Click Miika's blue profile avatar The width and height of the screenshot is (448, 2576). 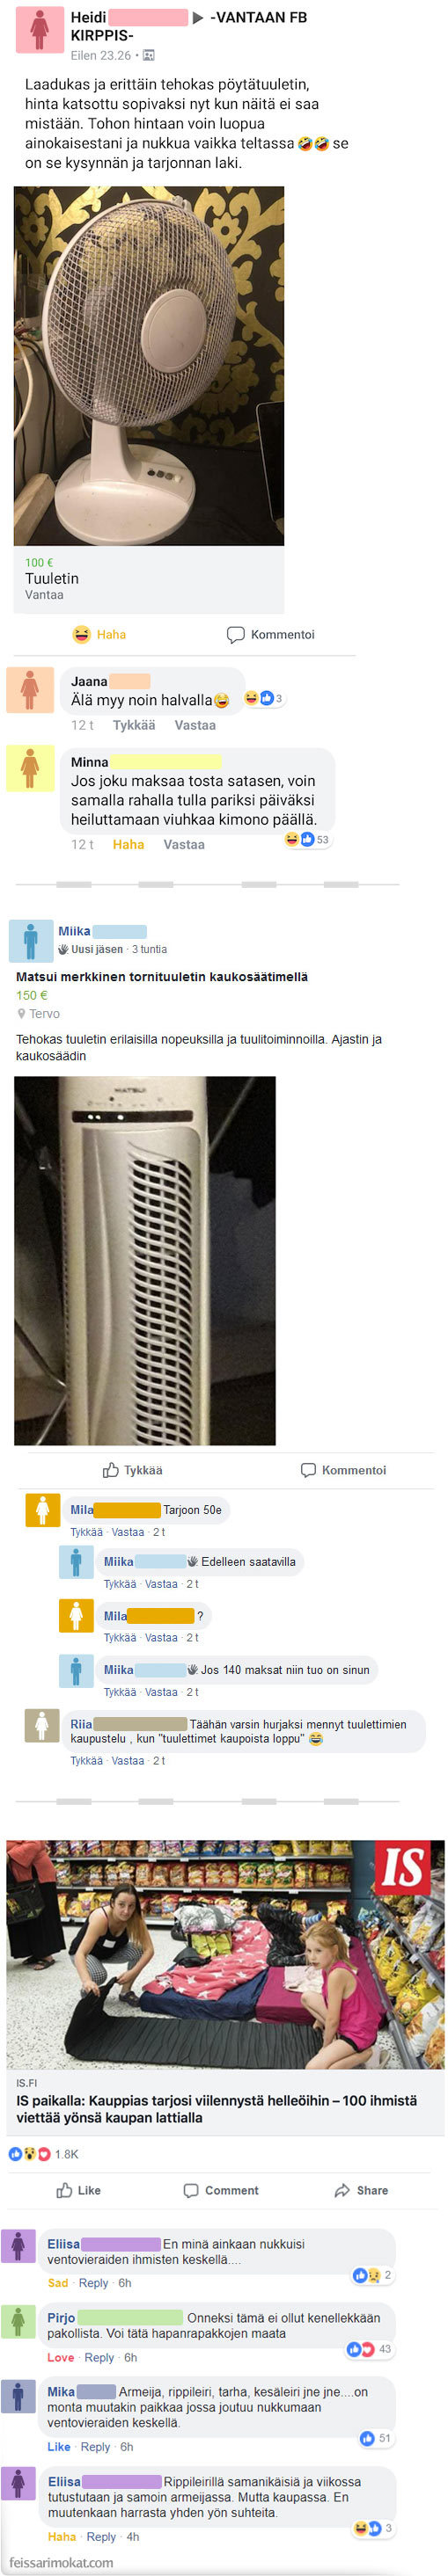[31, 940]
